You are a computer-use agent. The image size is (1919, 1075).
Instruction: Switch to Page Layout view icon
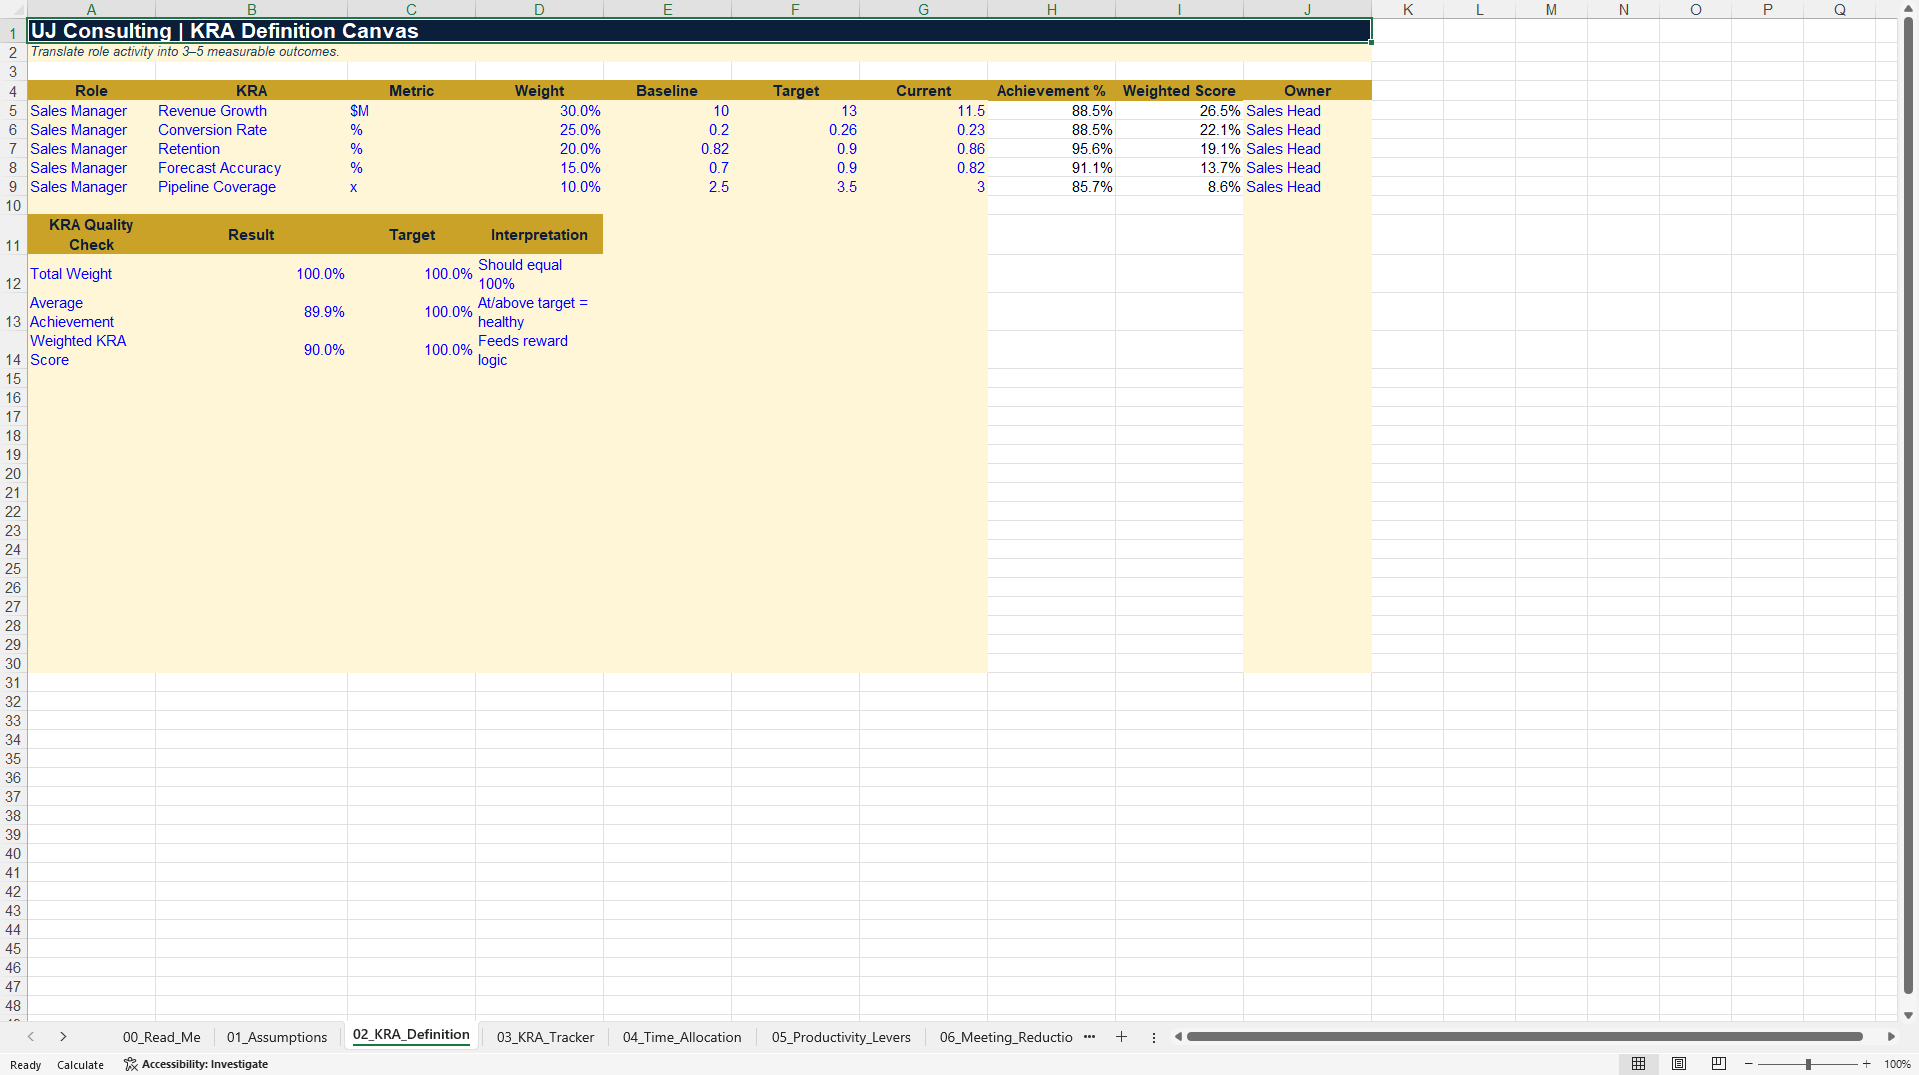click(x=1679, y=1064)
